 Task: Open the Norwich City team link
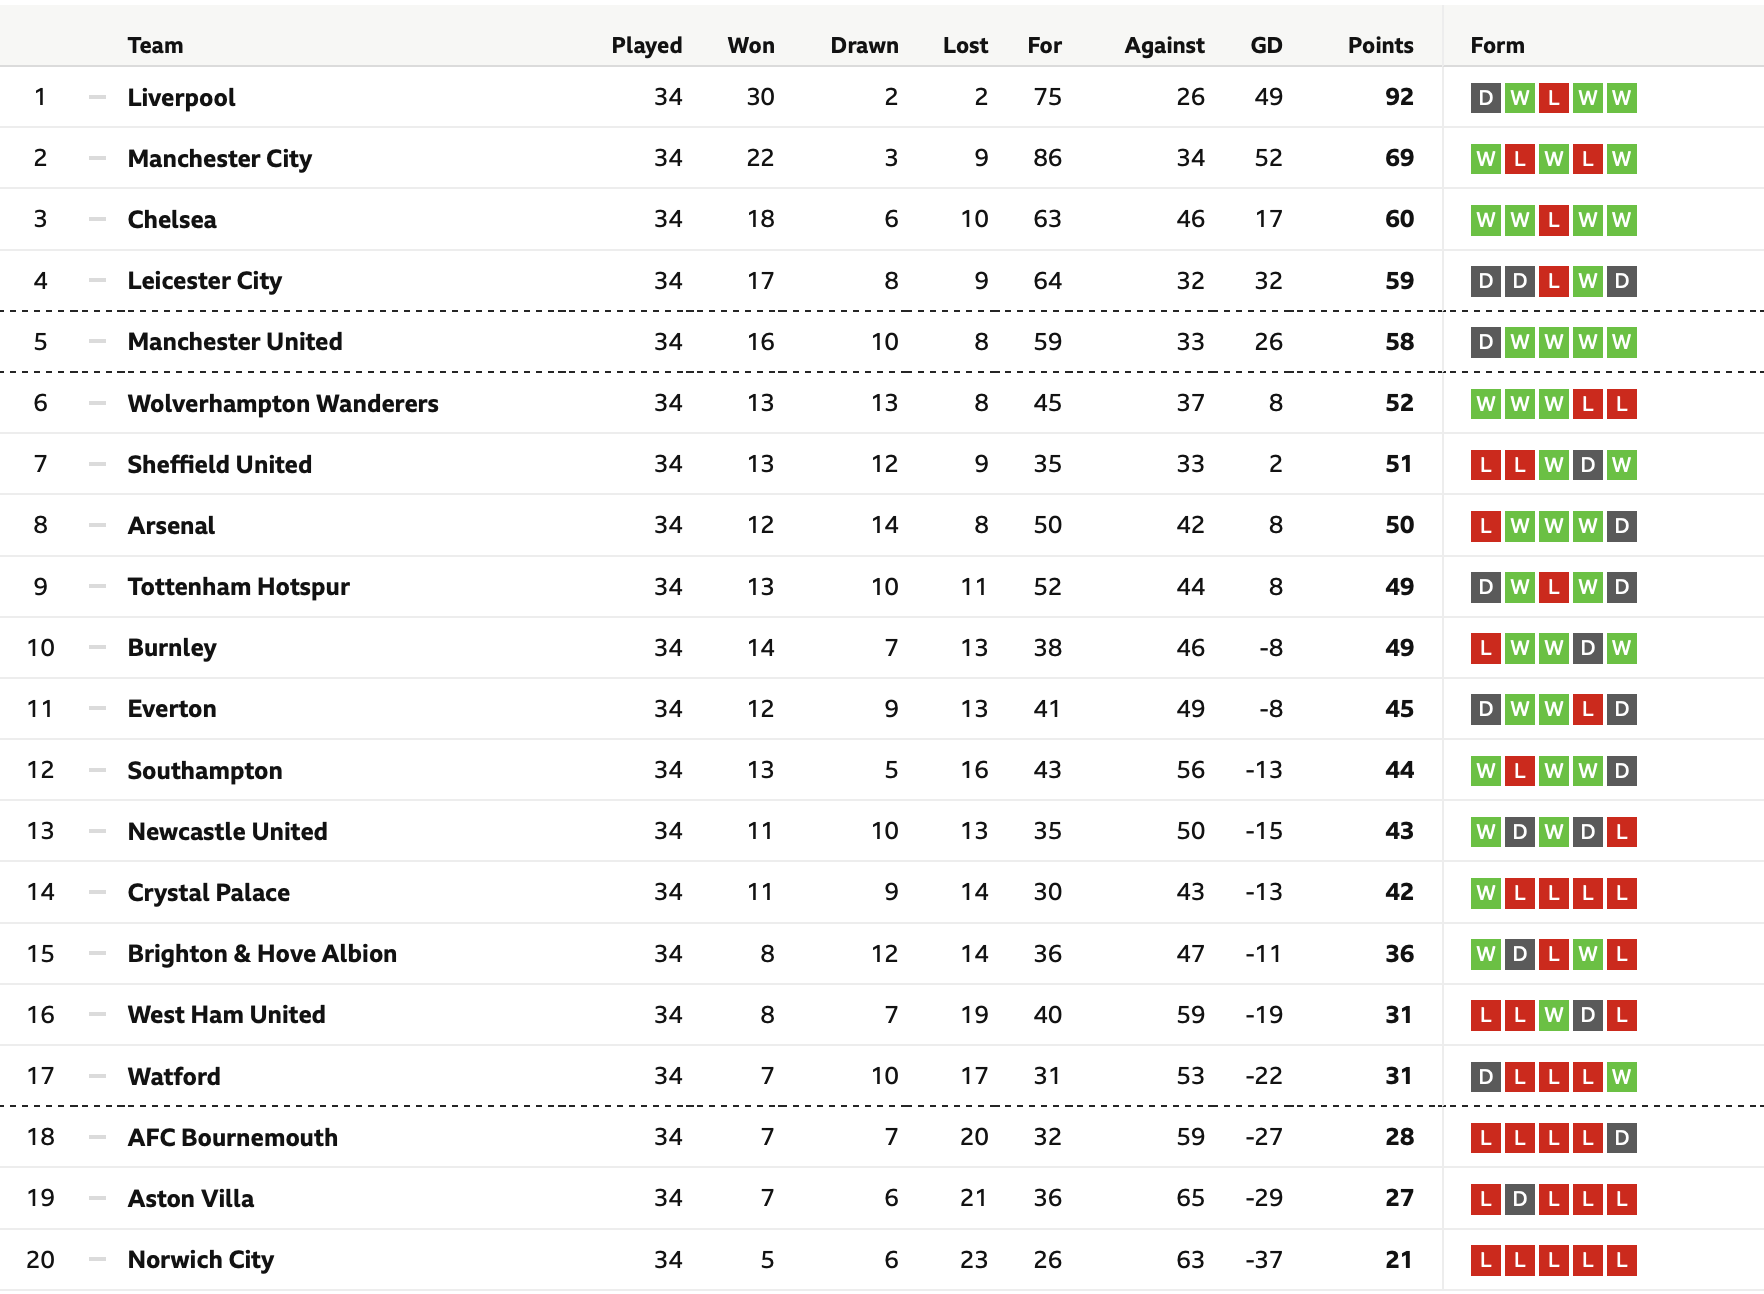coord(200,1260)
